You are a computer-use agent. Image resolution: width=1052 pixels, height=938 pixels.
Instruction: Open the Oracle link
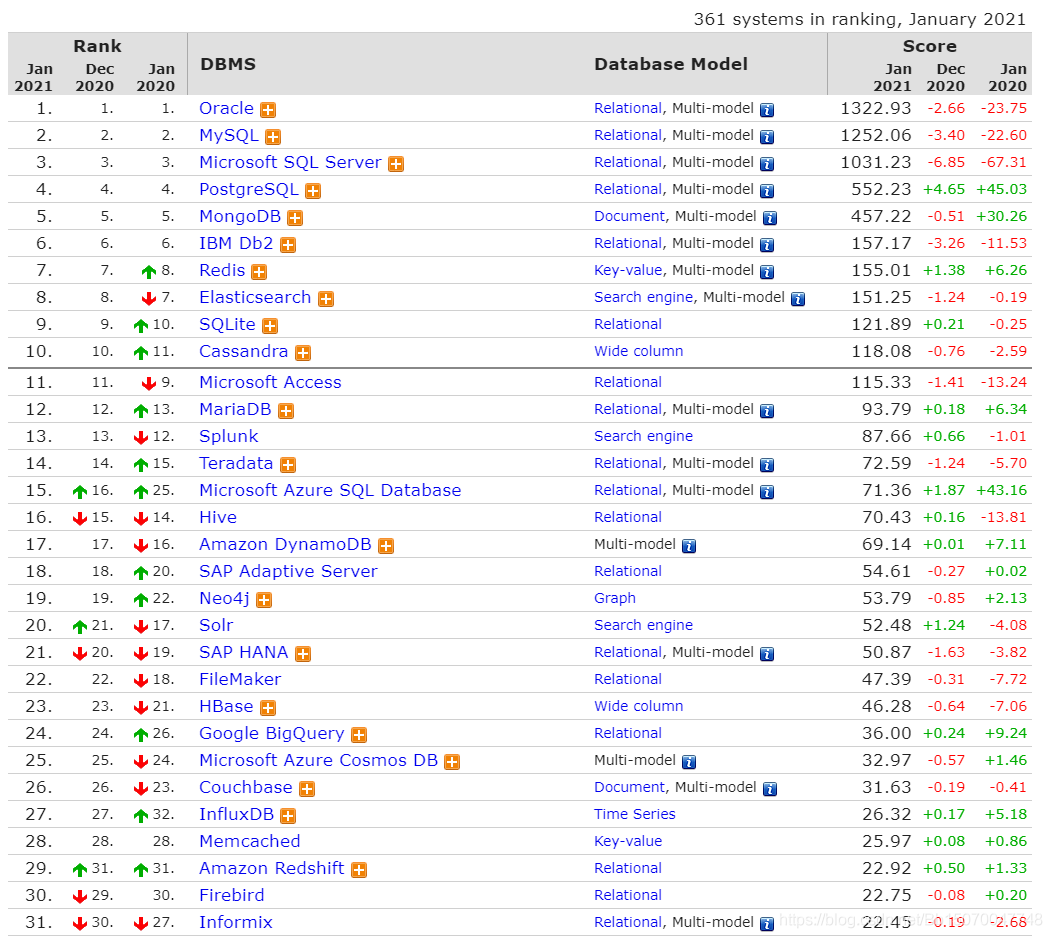tap(227, 109)
